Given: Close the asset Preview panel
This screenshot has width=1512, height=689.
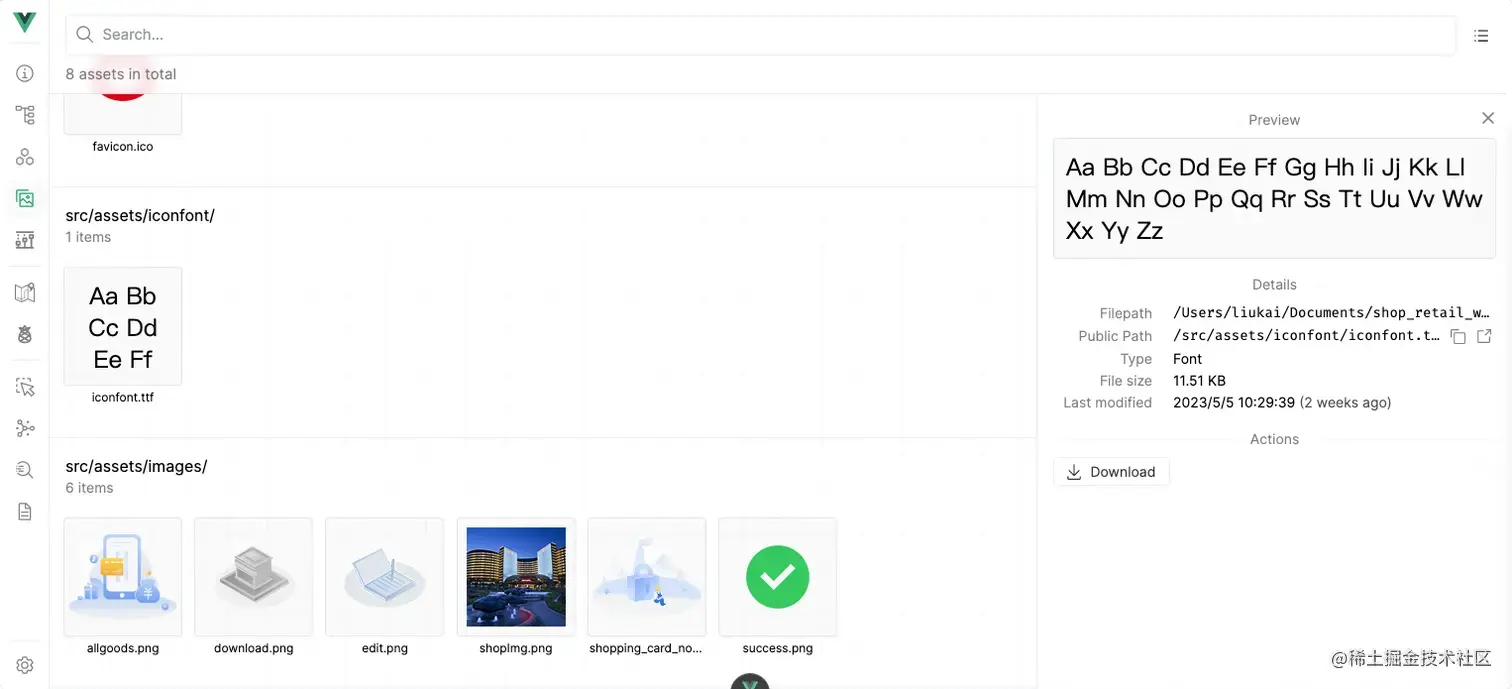Looking at the screenshot, I should (1488, 118).
